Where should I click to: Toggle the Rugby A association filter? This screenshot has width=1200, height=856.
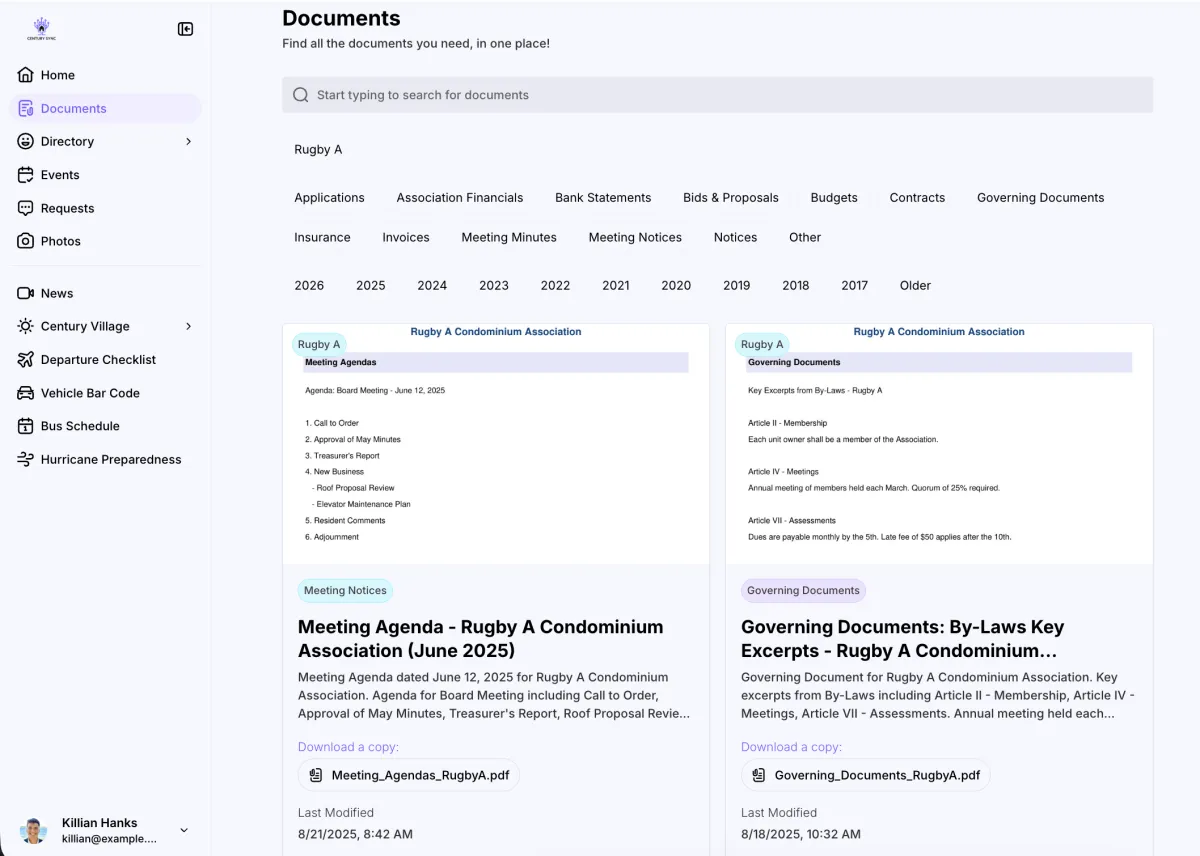(318, 150)
